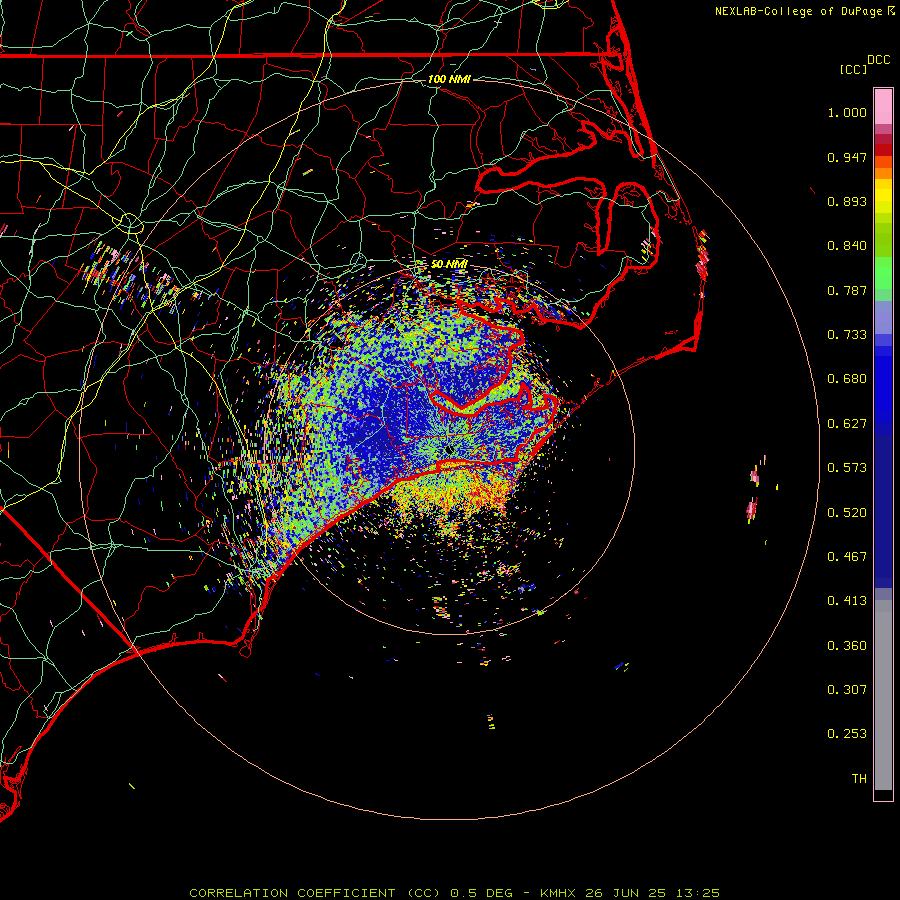The height and width of the screenshot is (900, 900).
Task: Click the 100 NMI range ring label
Action: coord(449,79)
